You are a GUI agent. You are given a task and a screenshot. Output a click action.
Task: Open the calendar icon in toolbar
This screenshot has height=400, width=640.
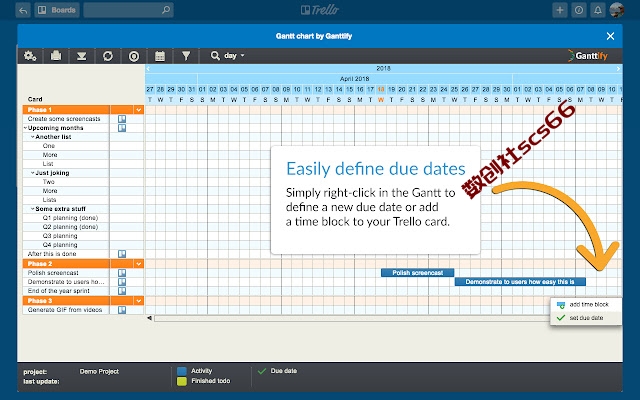[160, 56]
